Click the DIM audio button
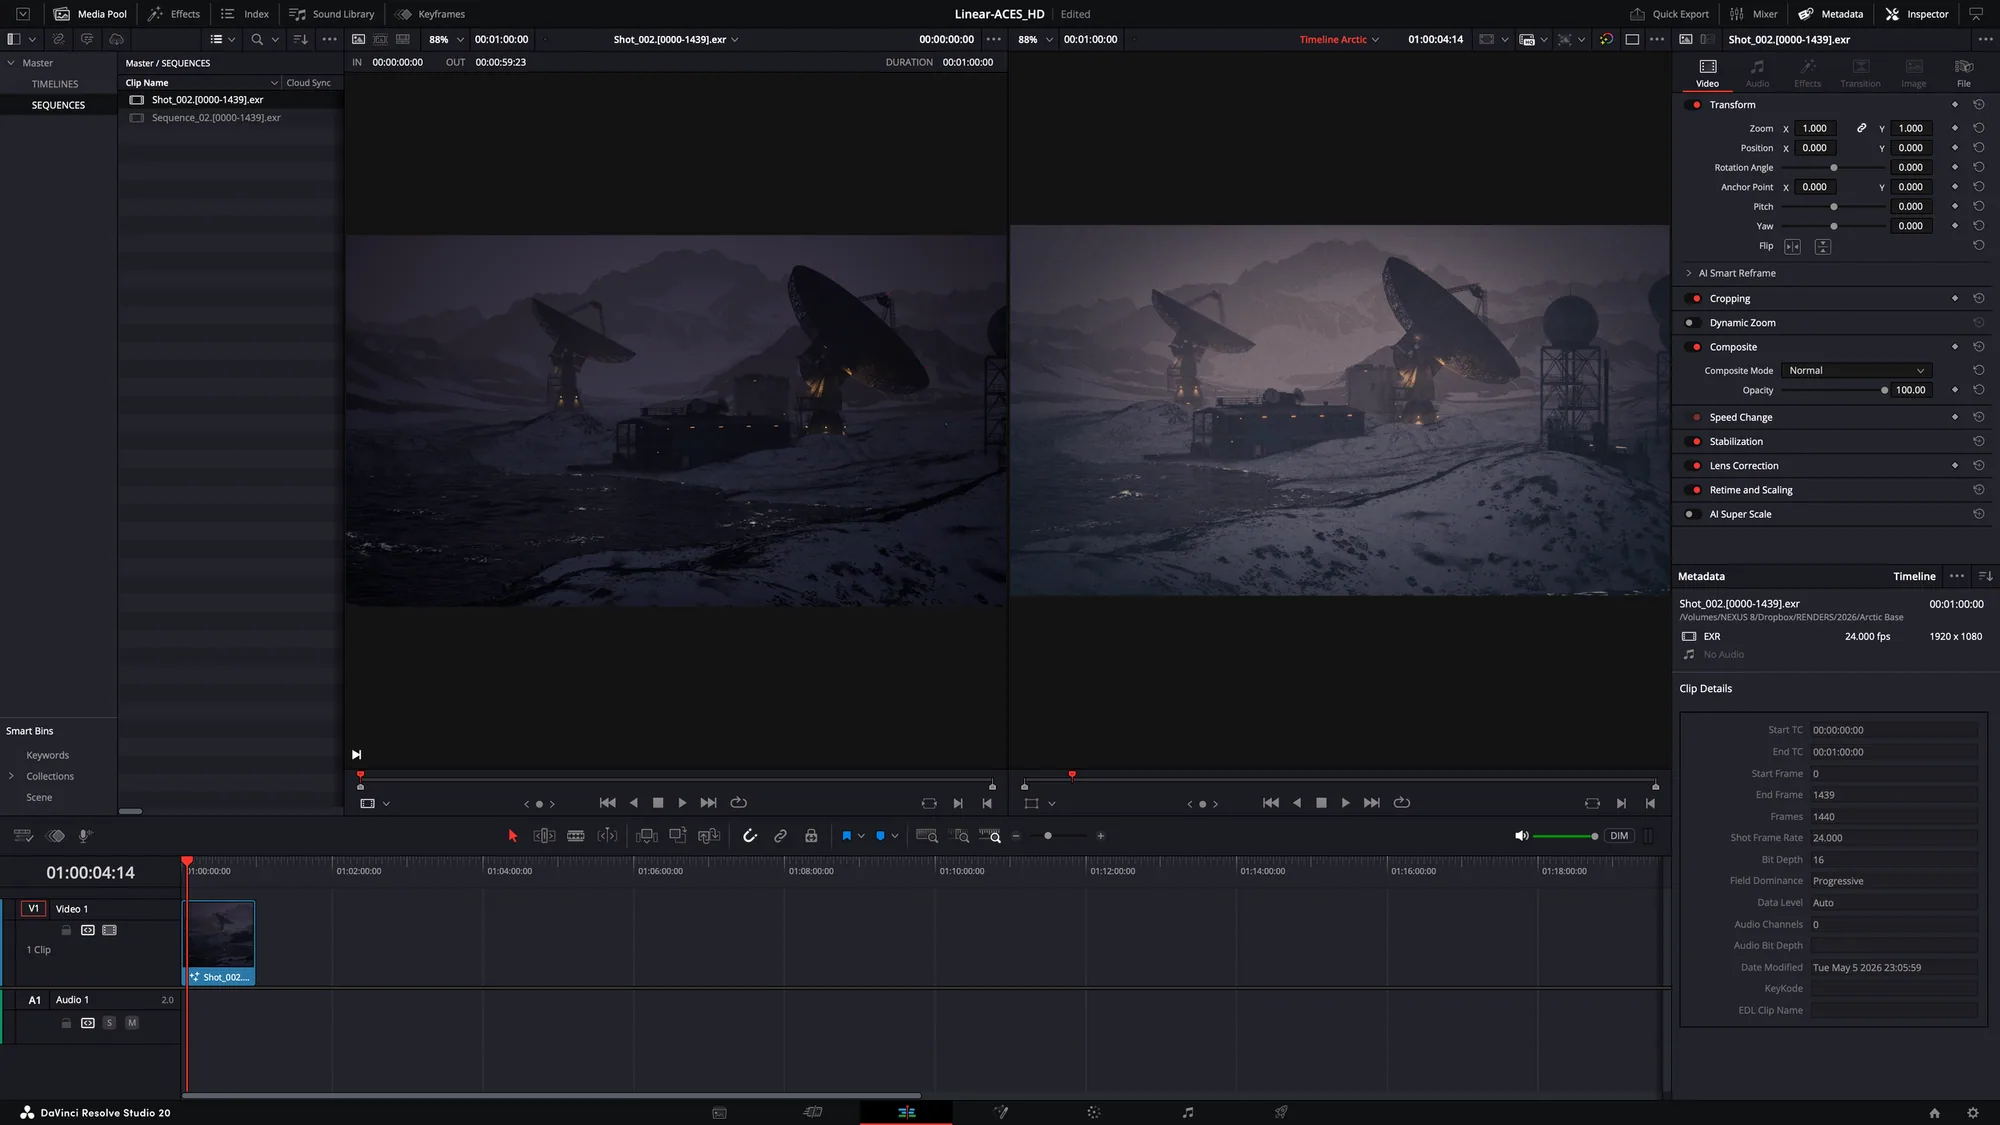The height and width of the screenshot is (1125, 2000). point(1619,836)
